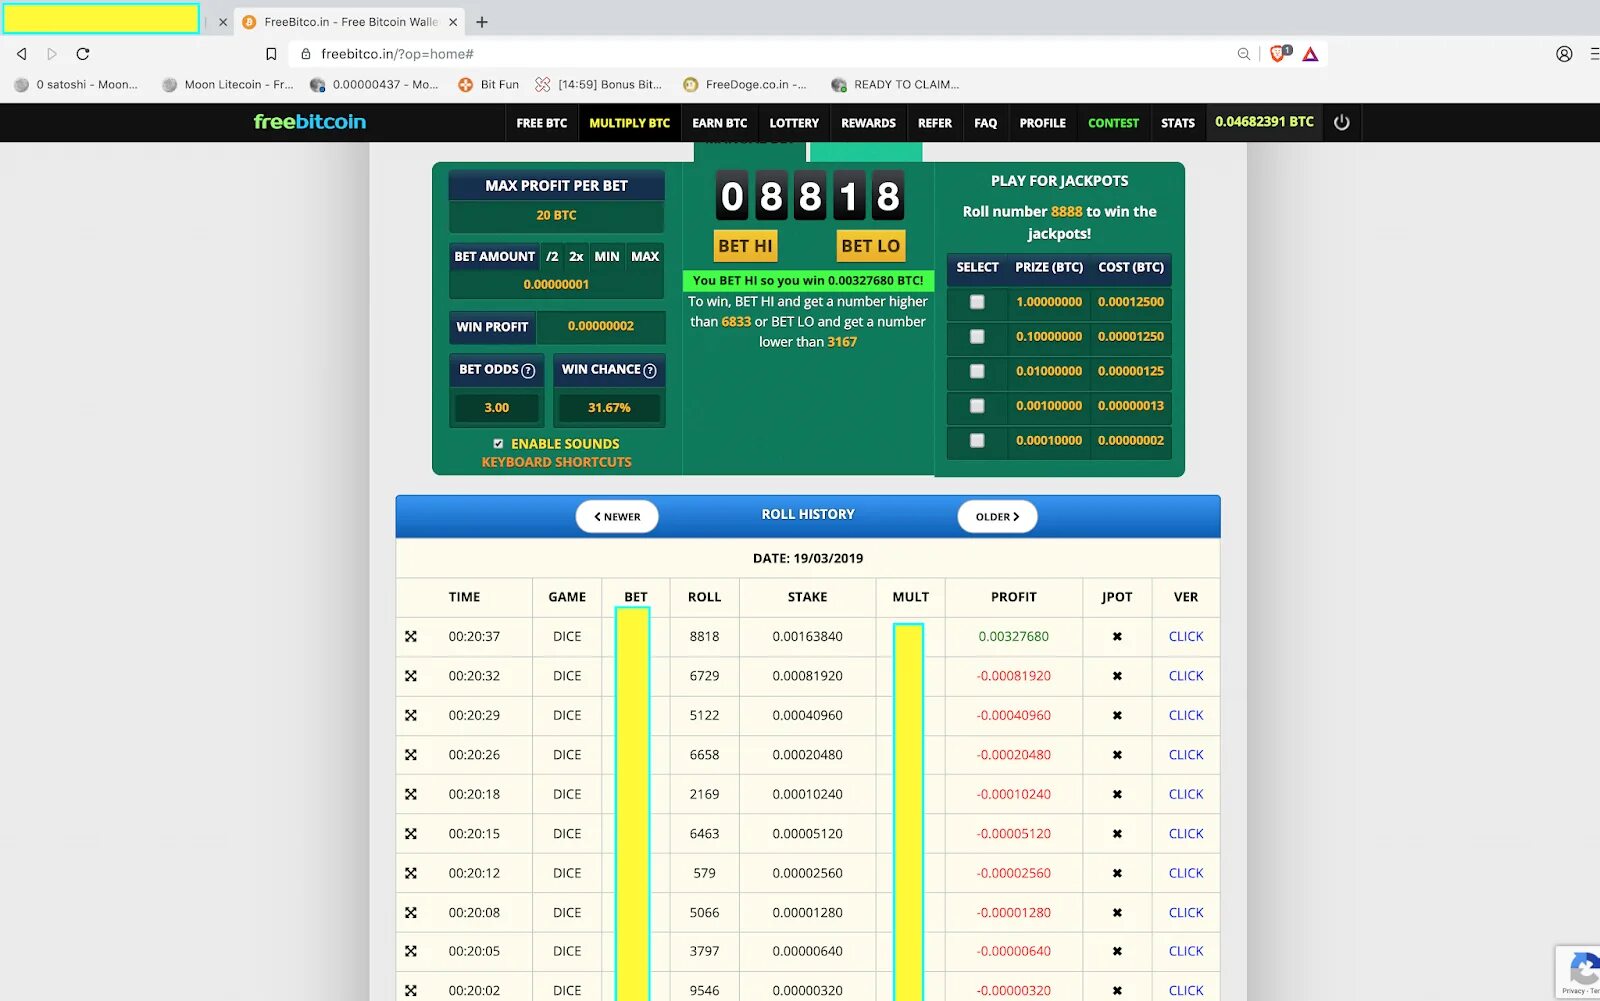Open the Bet Odds help question mark
1600x1001 pixels.
[528, 371]
